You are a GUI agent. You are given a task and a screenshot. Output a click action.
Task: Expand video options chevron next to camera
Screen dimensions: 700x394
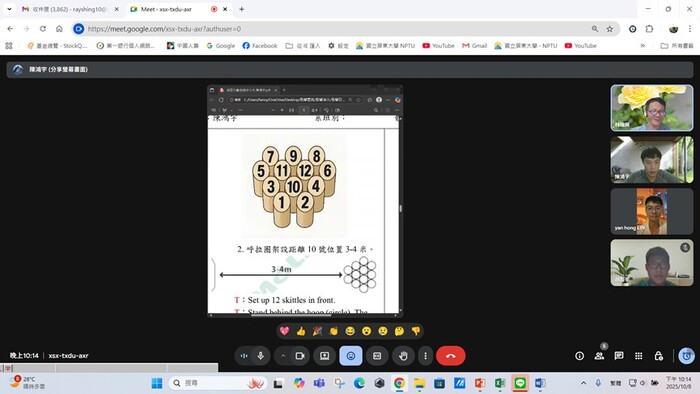point(283,356)
